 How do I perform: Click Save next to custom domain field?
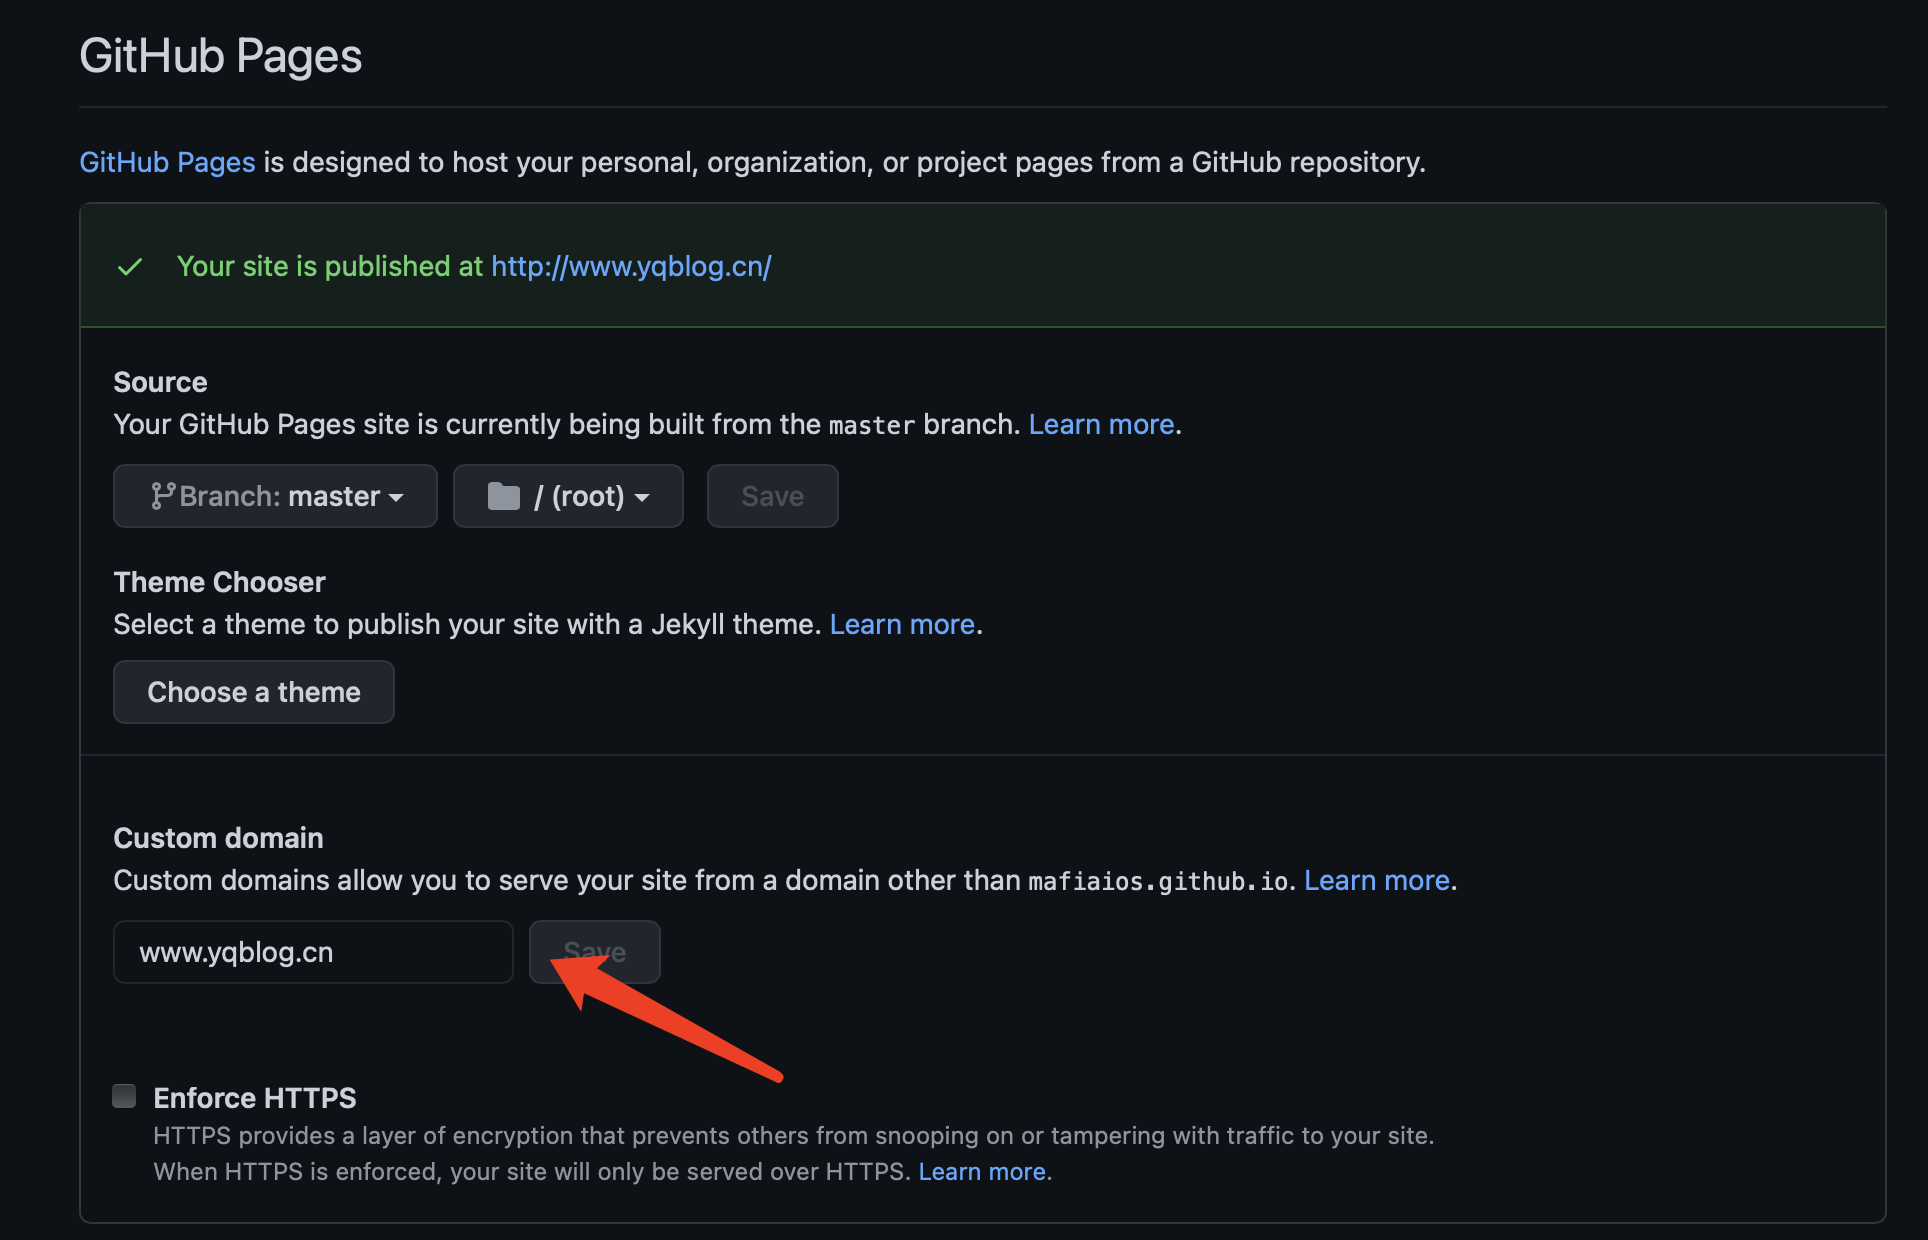tap(595, 952)
